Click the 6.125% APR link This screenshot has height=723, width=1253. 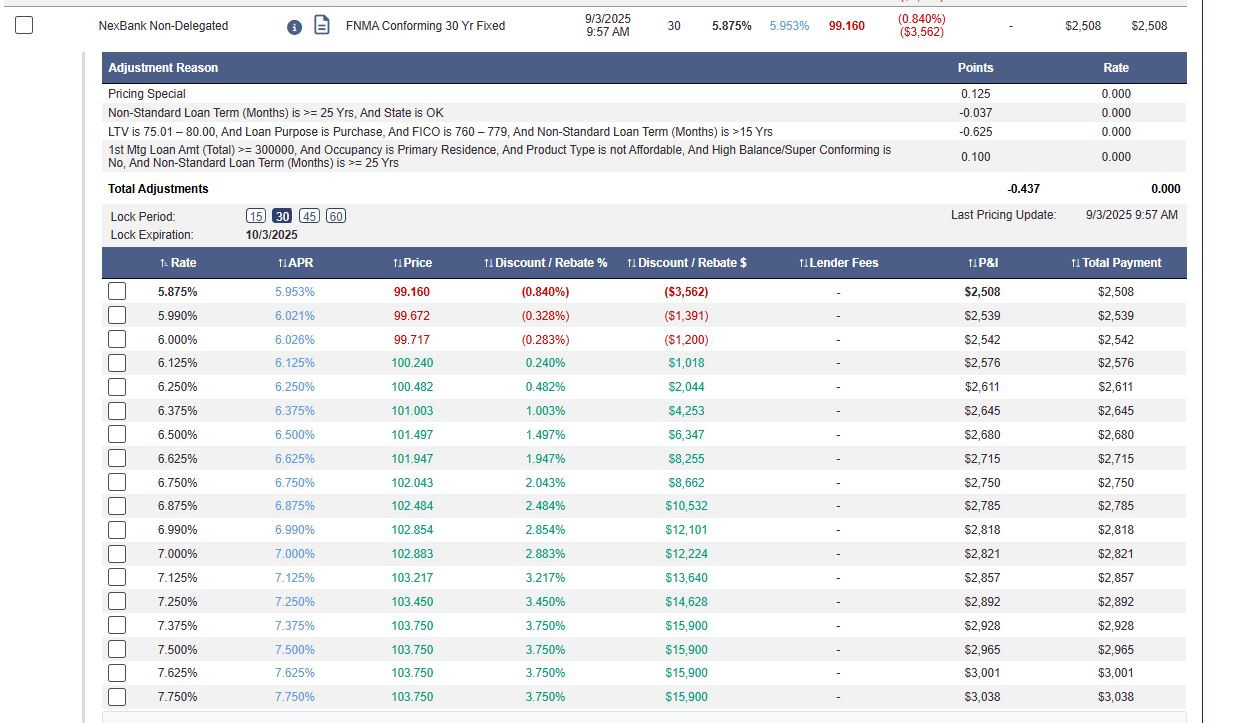coord(295,363)
